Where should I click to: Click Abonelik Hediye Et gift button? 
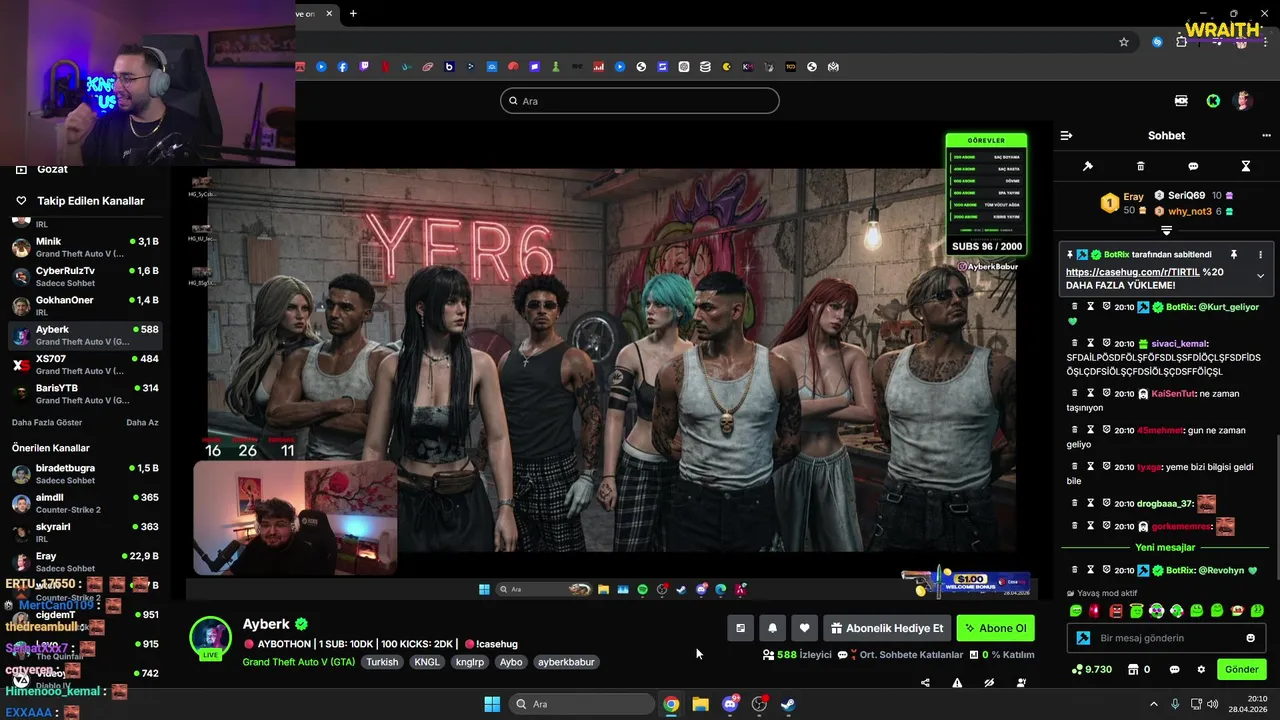[x=887, y=628]
